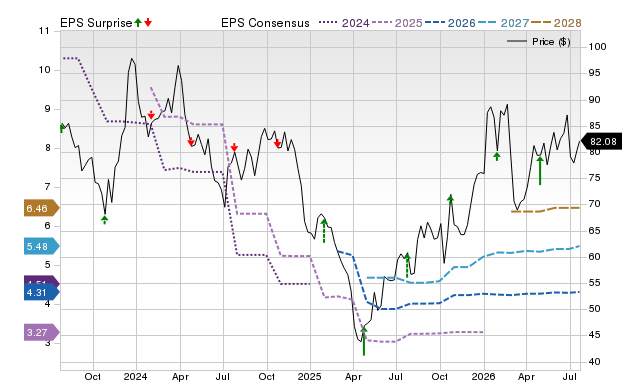Click the black 82.08 current price tag

tap(601, 142)
